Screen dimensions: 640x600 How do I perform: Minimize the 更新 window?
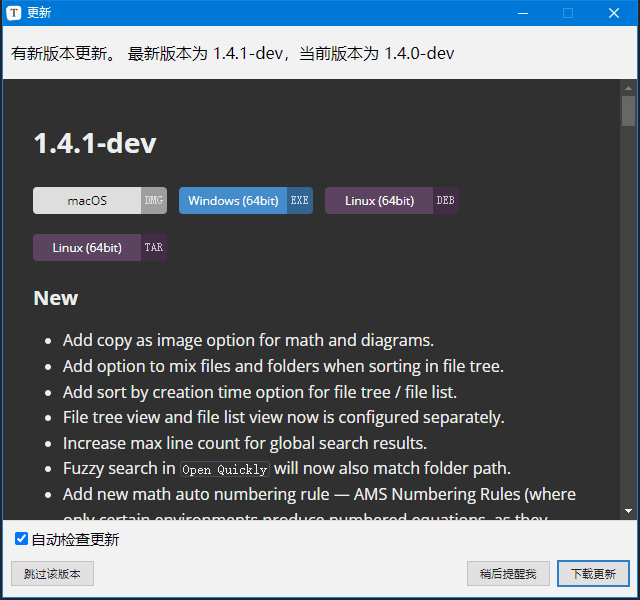click(523, 13)
